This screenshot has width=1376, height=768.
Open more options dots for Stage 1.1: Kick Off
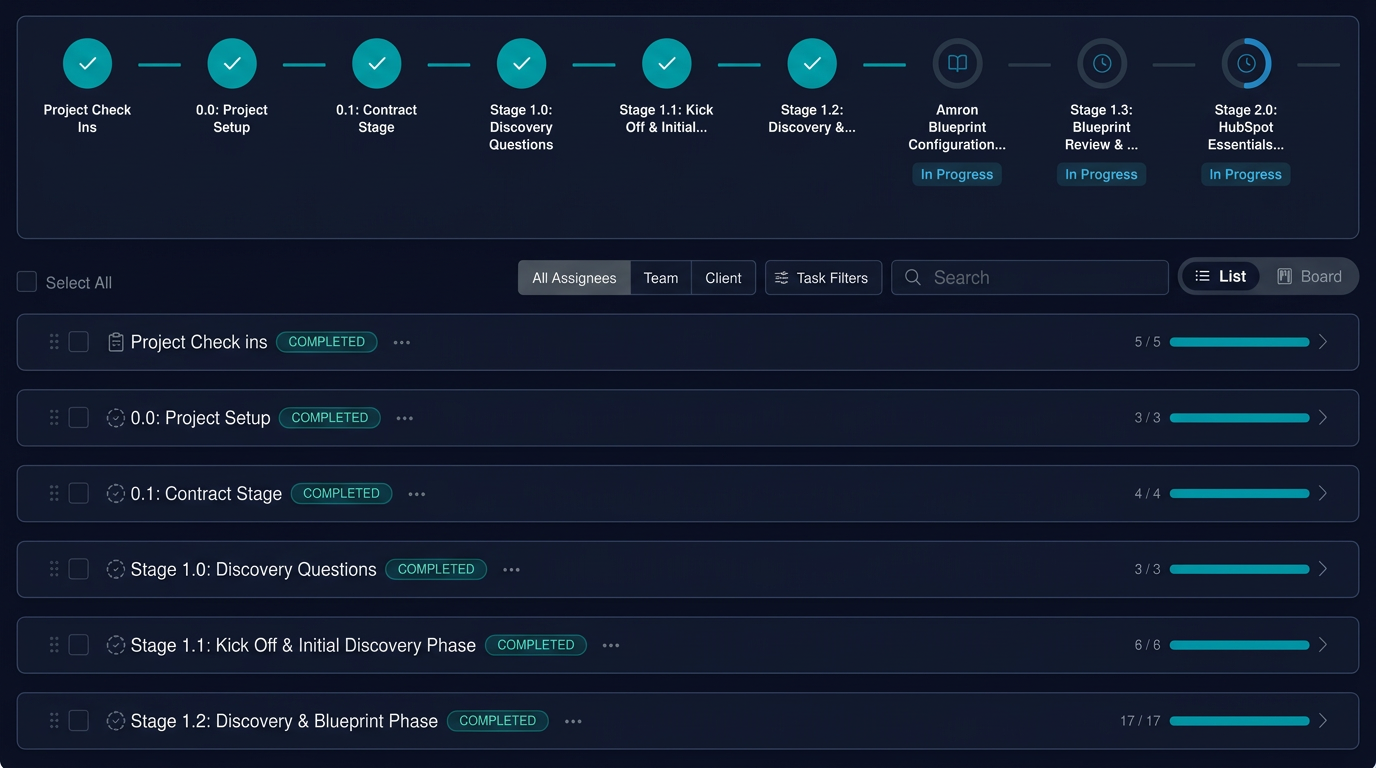[x=611, y=646]
